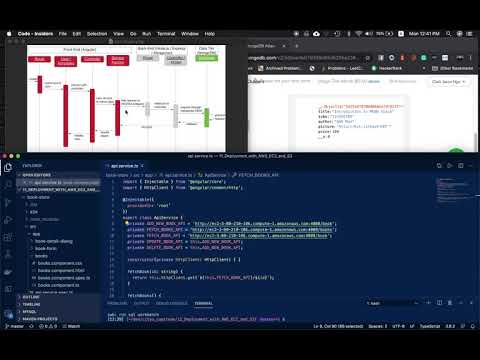This screenshot has width=480, height=360.
Task: Open a new browser tab with plus button
Action: point(296,46)
